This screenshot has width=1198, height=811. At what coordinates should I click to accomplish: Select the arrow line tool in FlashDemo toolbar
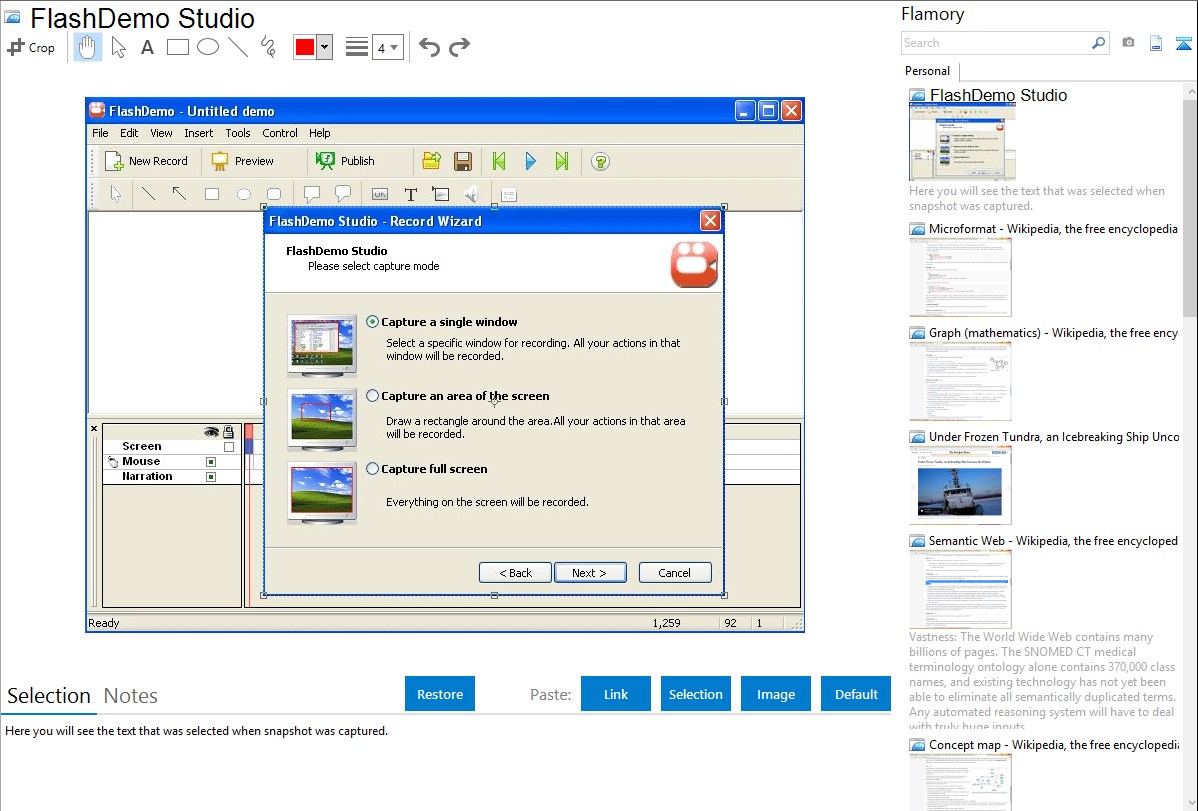(179, 194)
